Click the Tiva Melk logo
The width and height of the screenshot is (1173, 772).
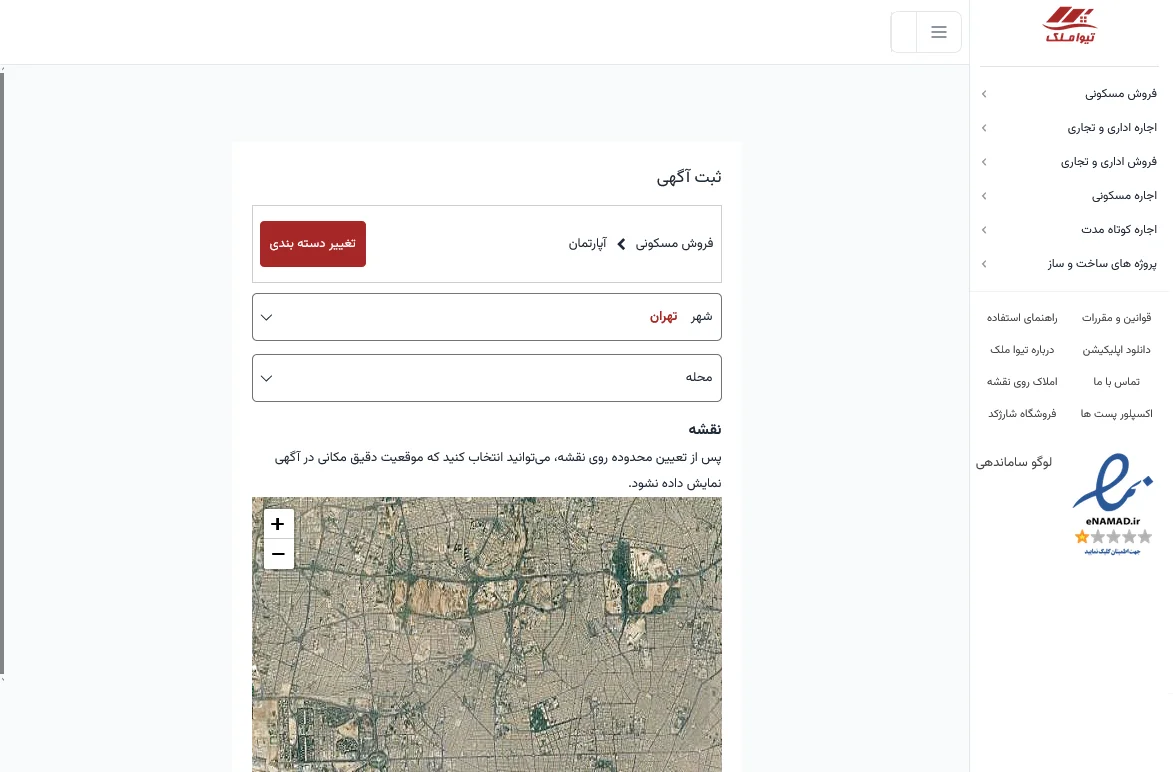click(x=1069, y=25)
